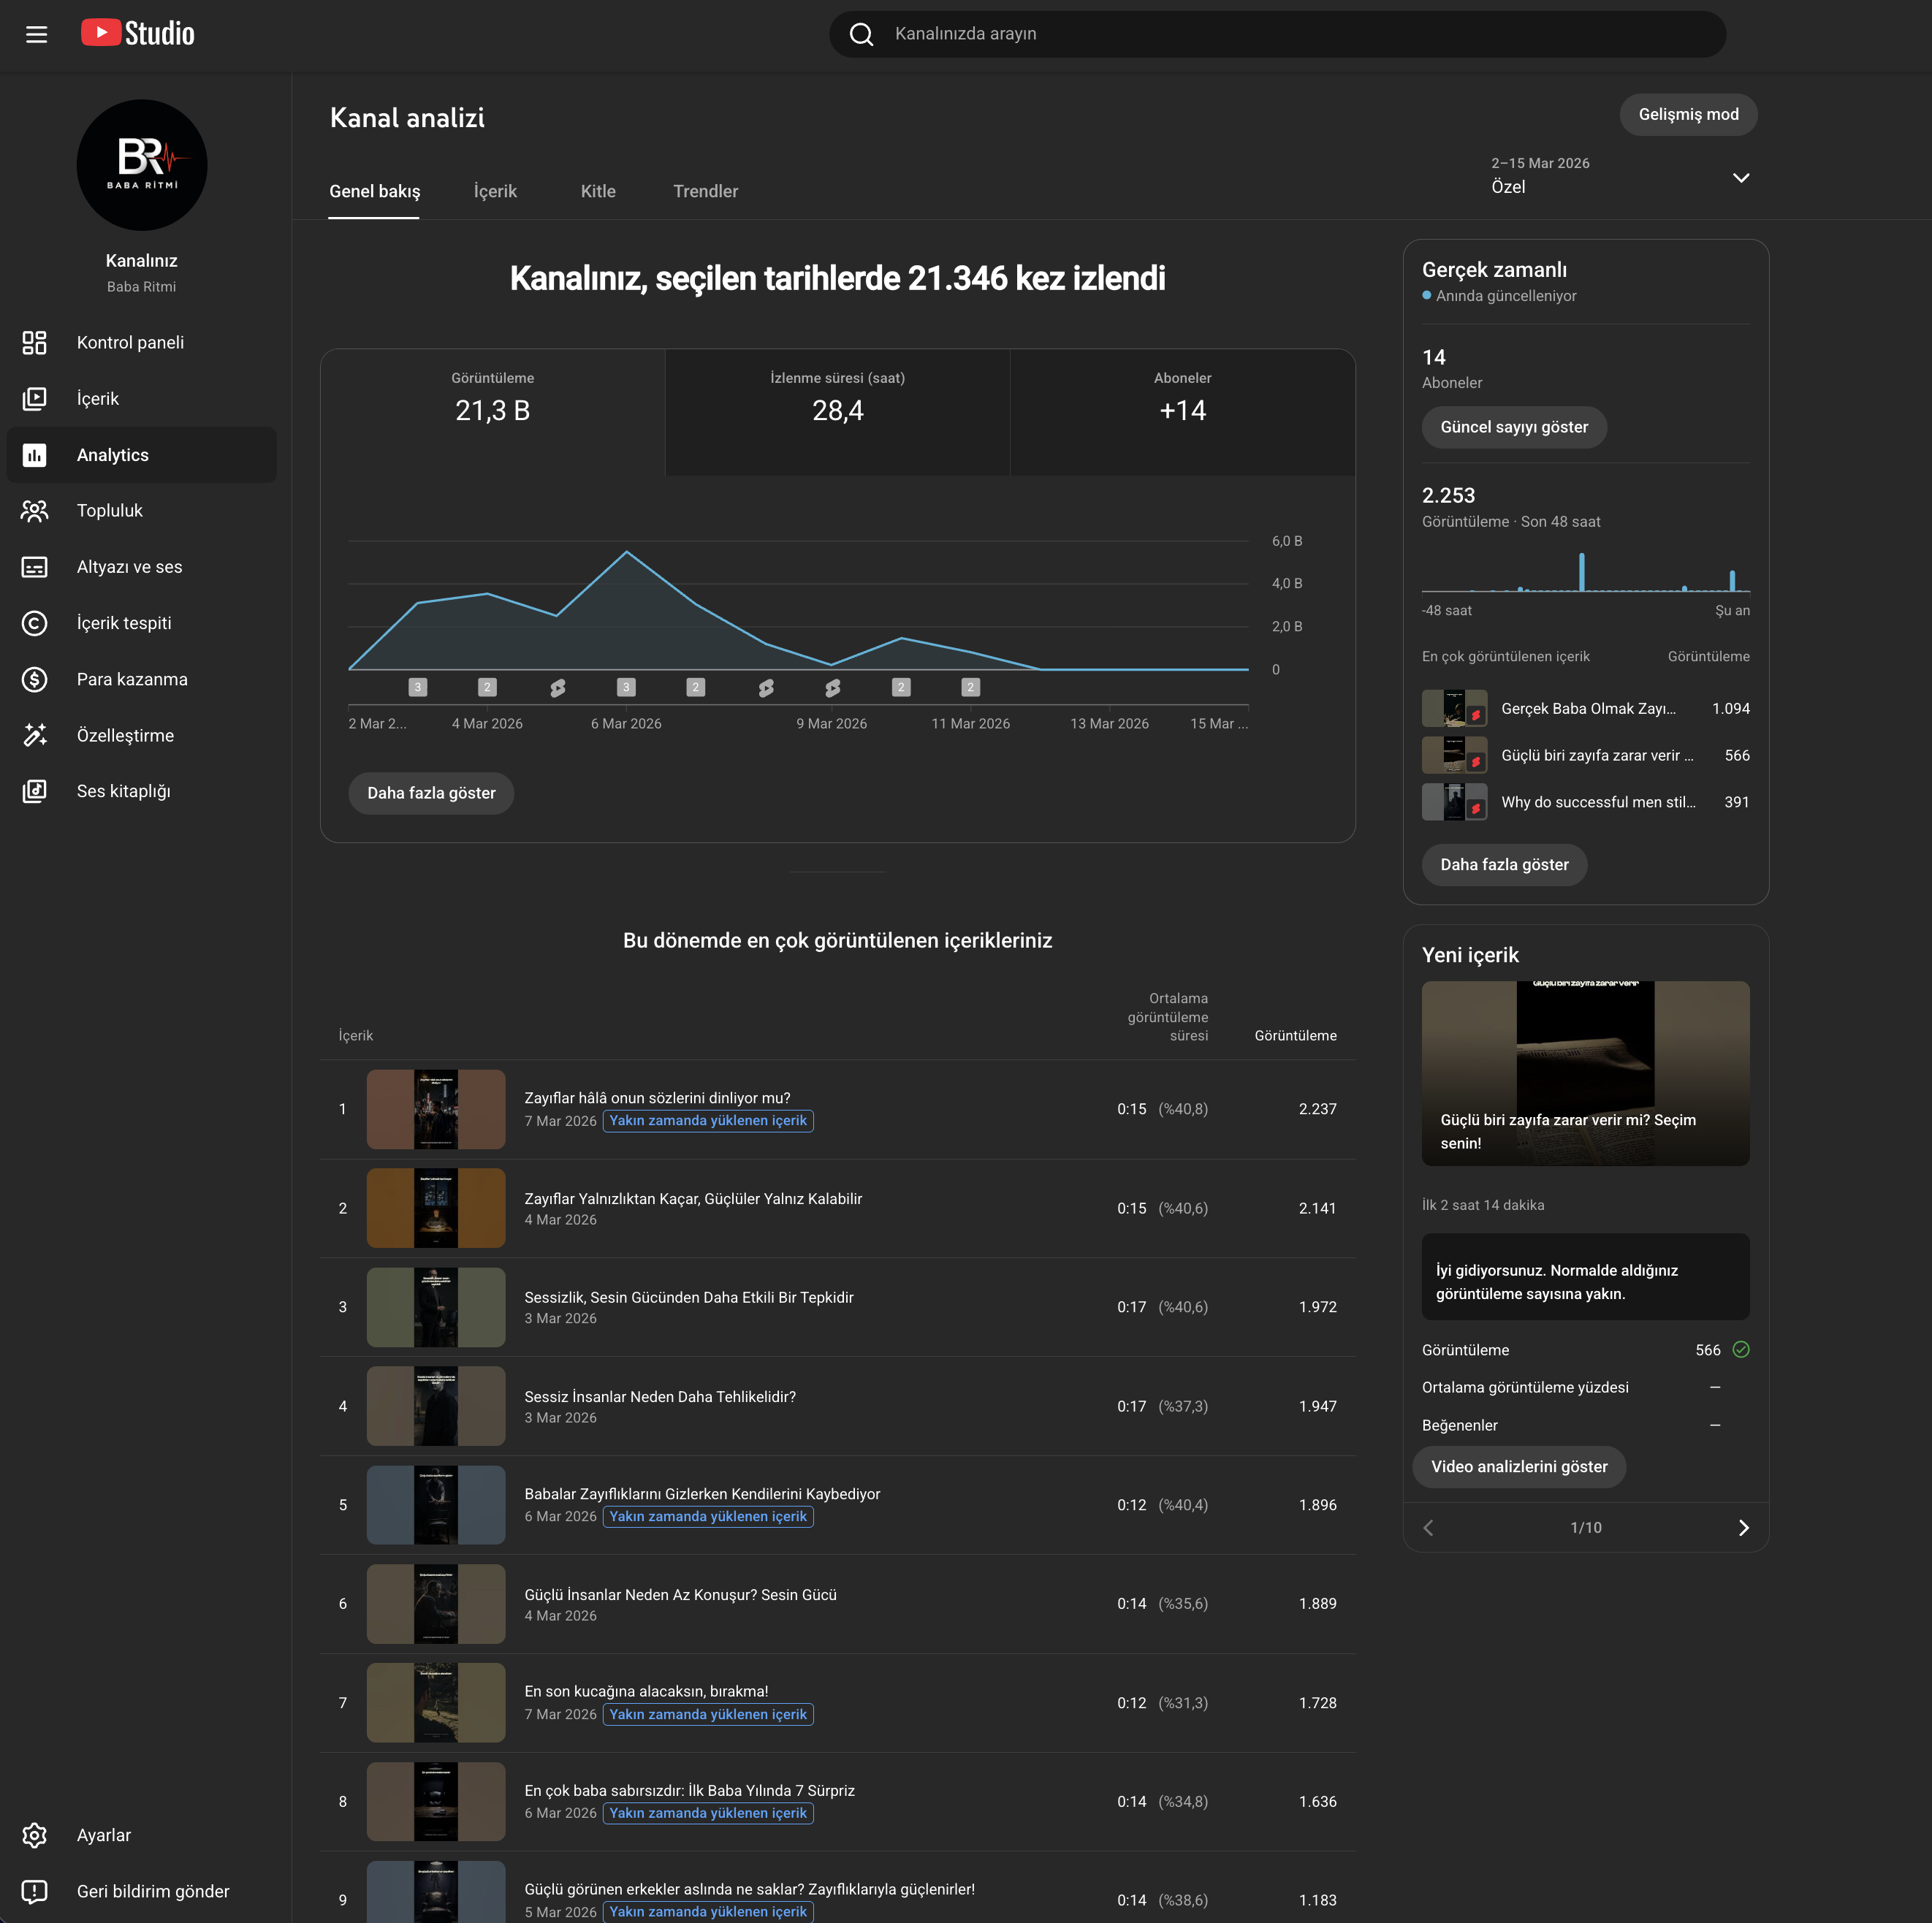Select the Aboneler metric card
Screen dimensions: 1932x1923
(x=1182, y=411)
